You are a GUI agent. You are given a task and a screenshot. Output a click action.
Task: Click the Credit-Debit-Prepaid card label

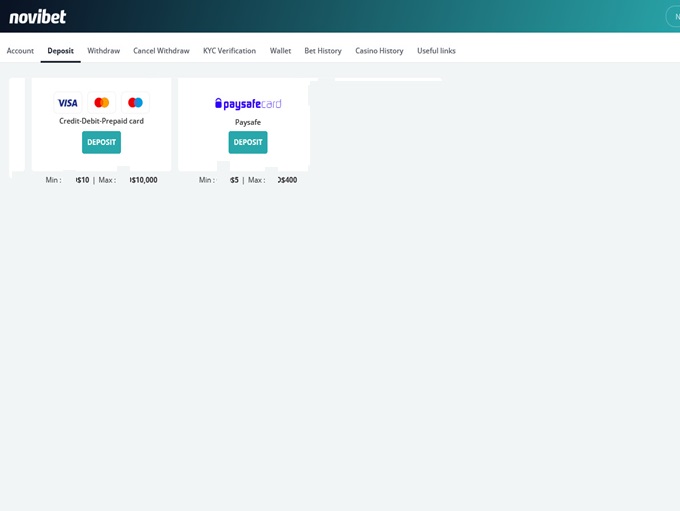101,121
